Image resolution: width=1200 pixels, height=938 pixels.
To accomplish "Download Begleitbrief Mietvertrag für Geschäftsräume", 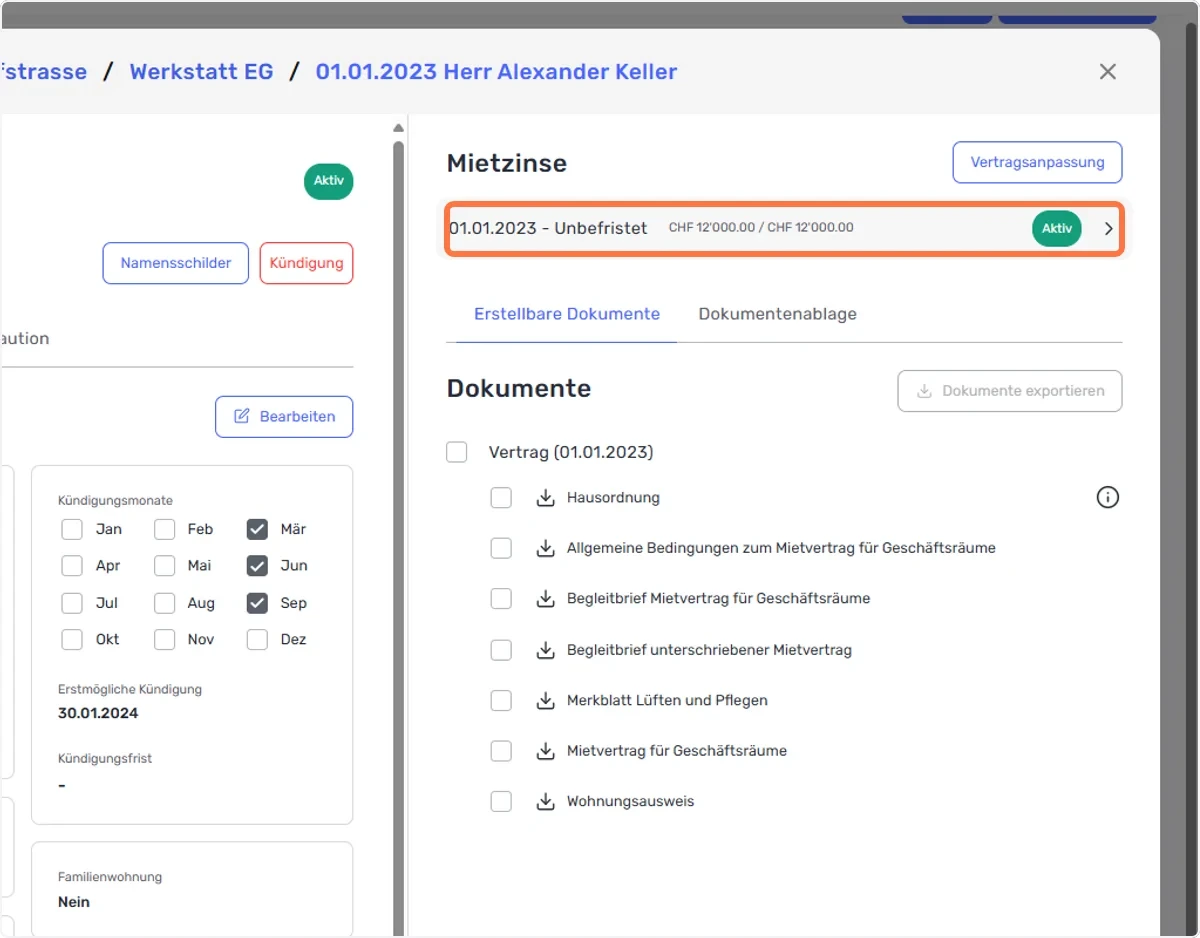I will [x=545, y=599].
